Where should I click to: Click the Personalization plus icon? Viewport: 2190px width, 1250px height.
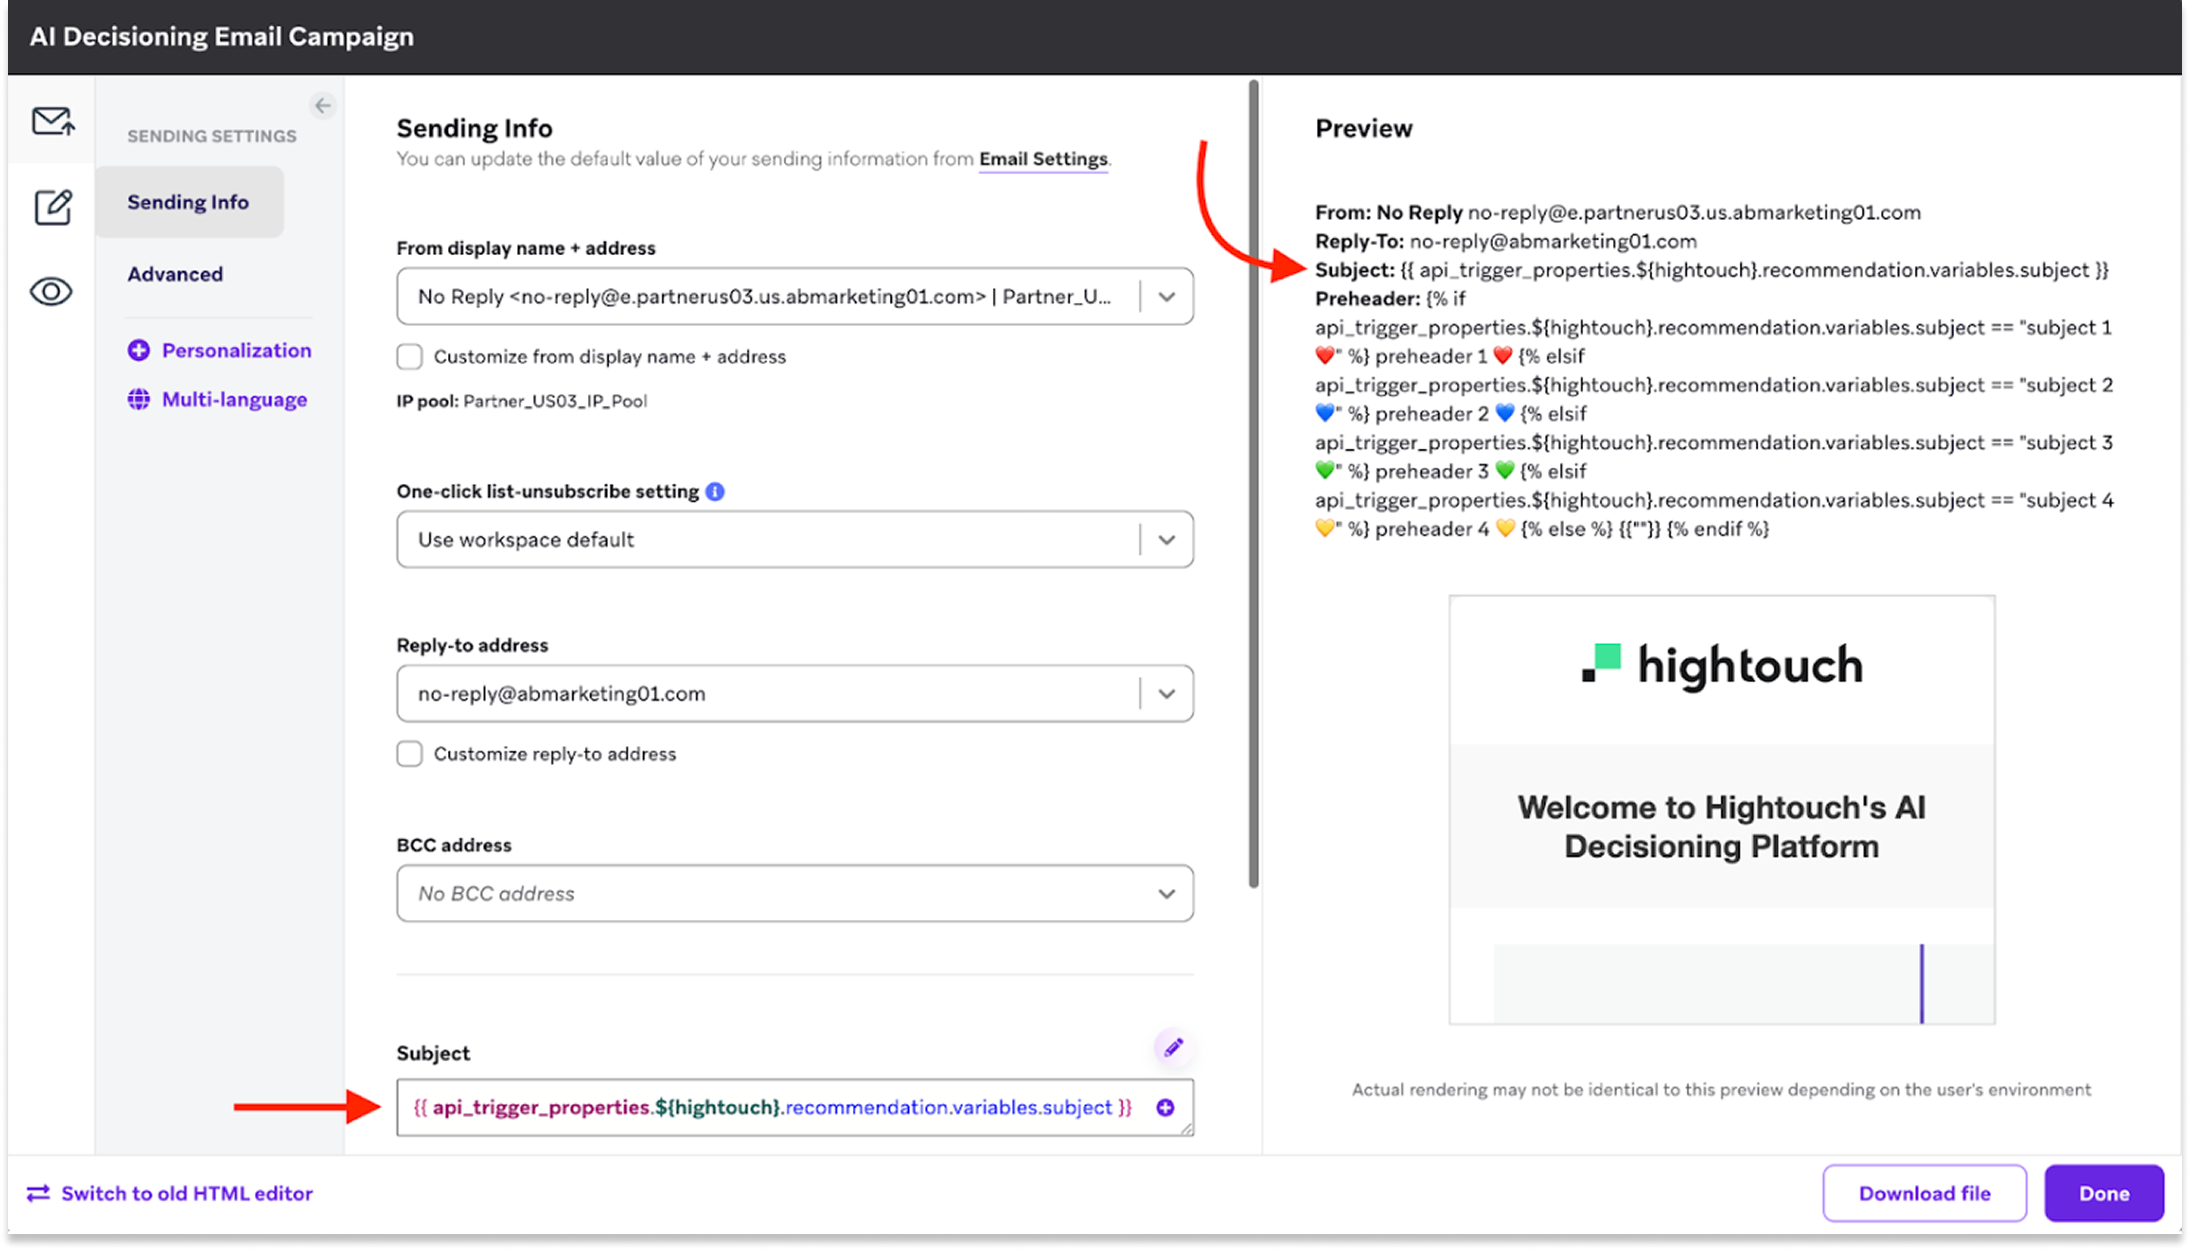point(139,350)
